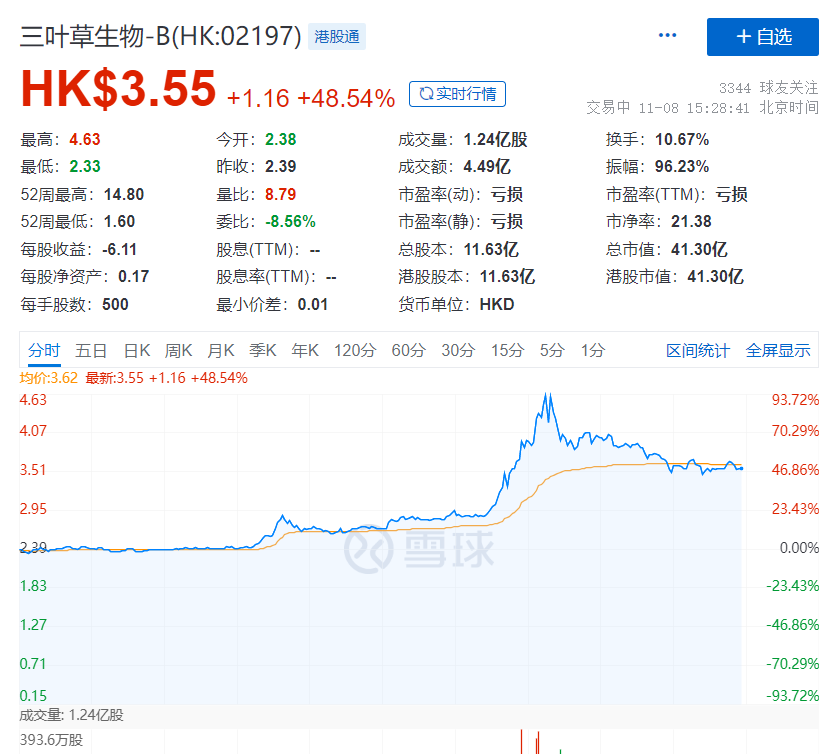The width and height of the screenshot is (840, 754).
Task: Click the 最小价差 value 0.01
Action: click(313, 304)
